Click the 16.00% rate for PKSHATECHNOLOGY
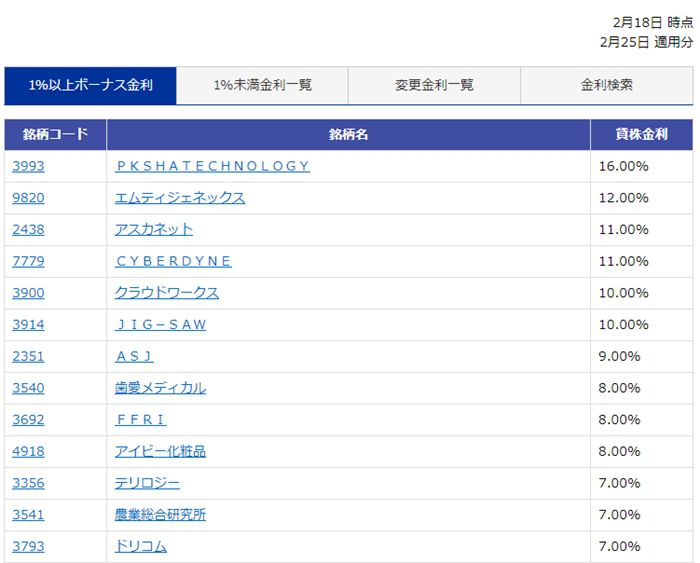 [x=624, y=167]
